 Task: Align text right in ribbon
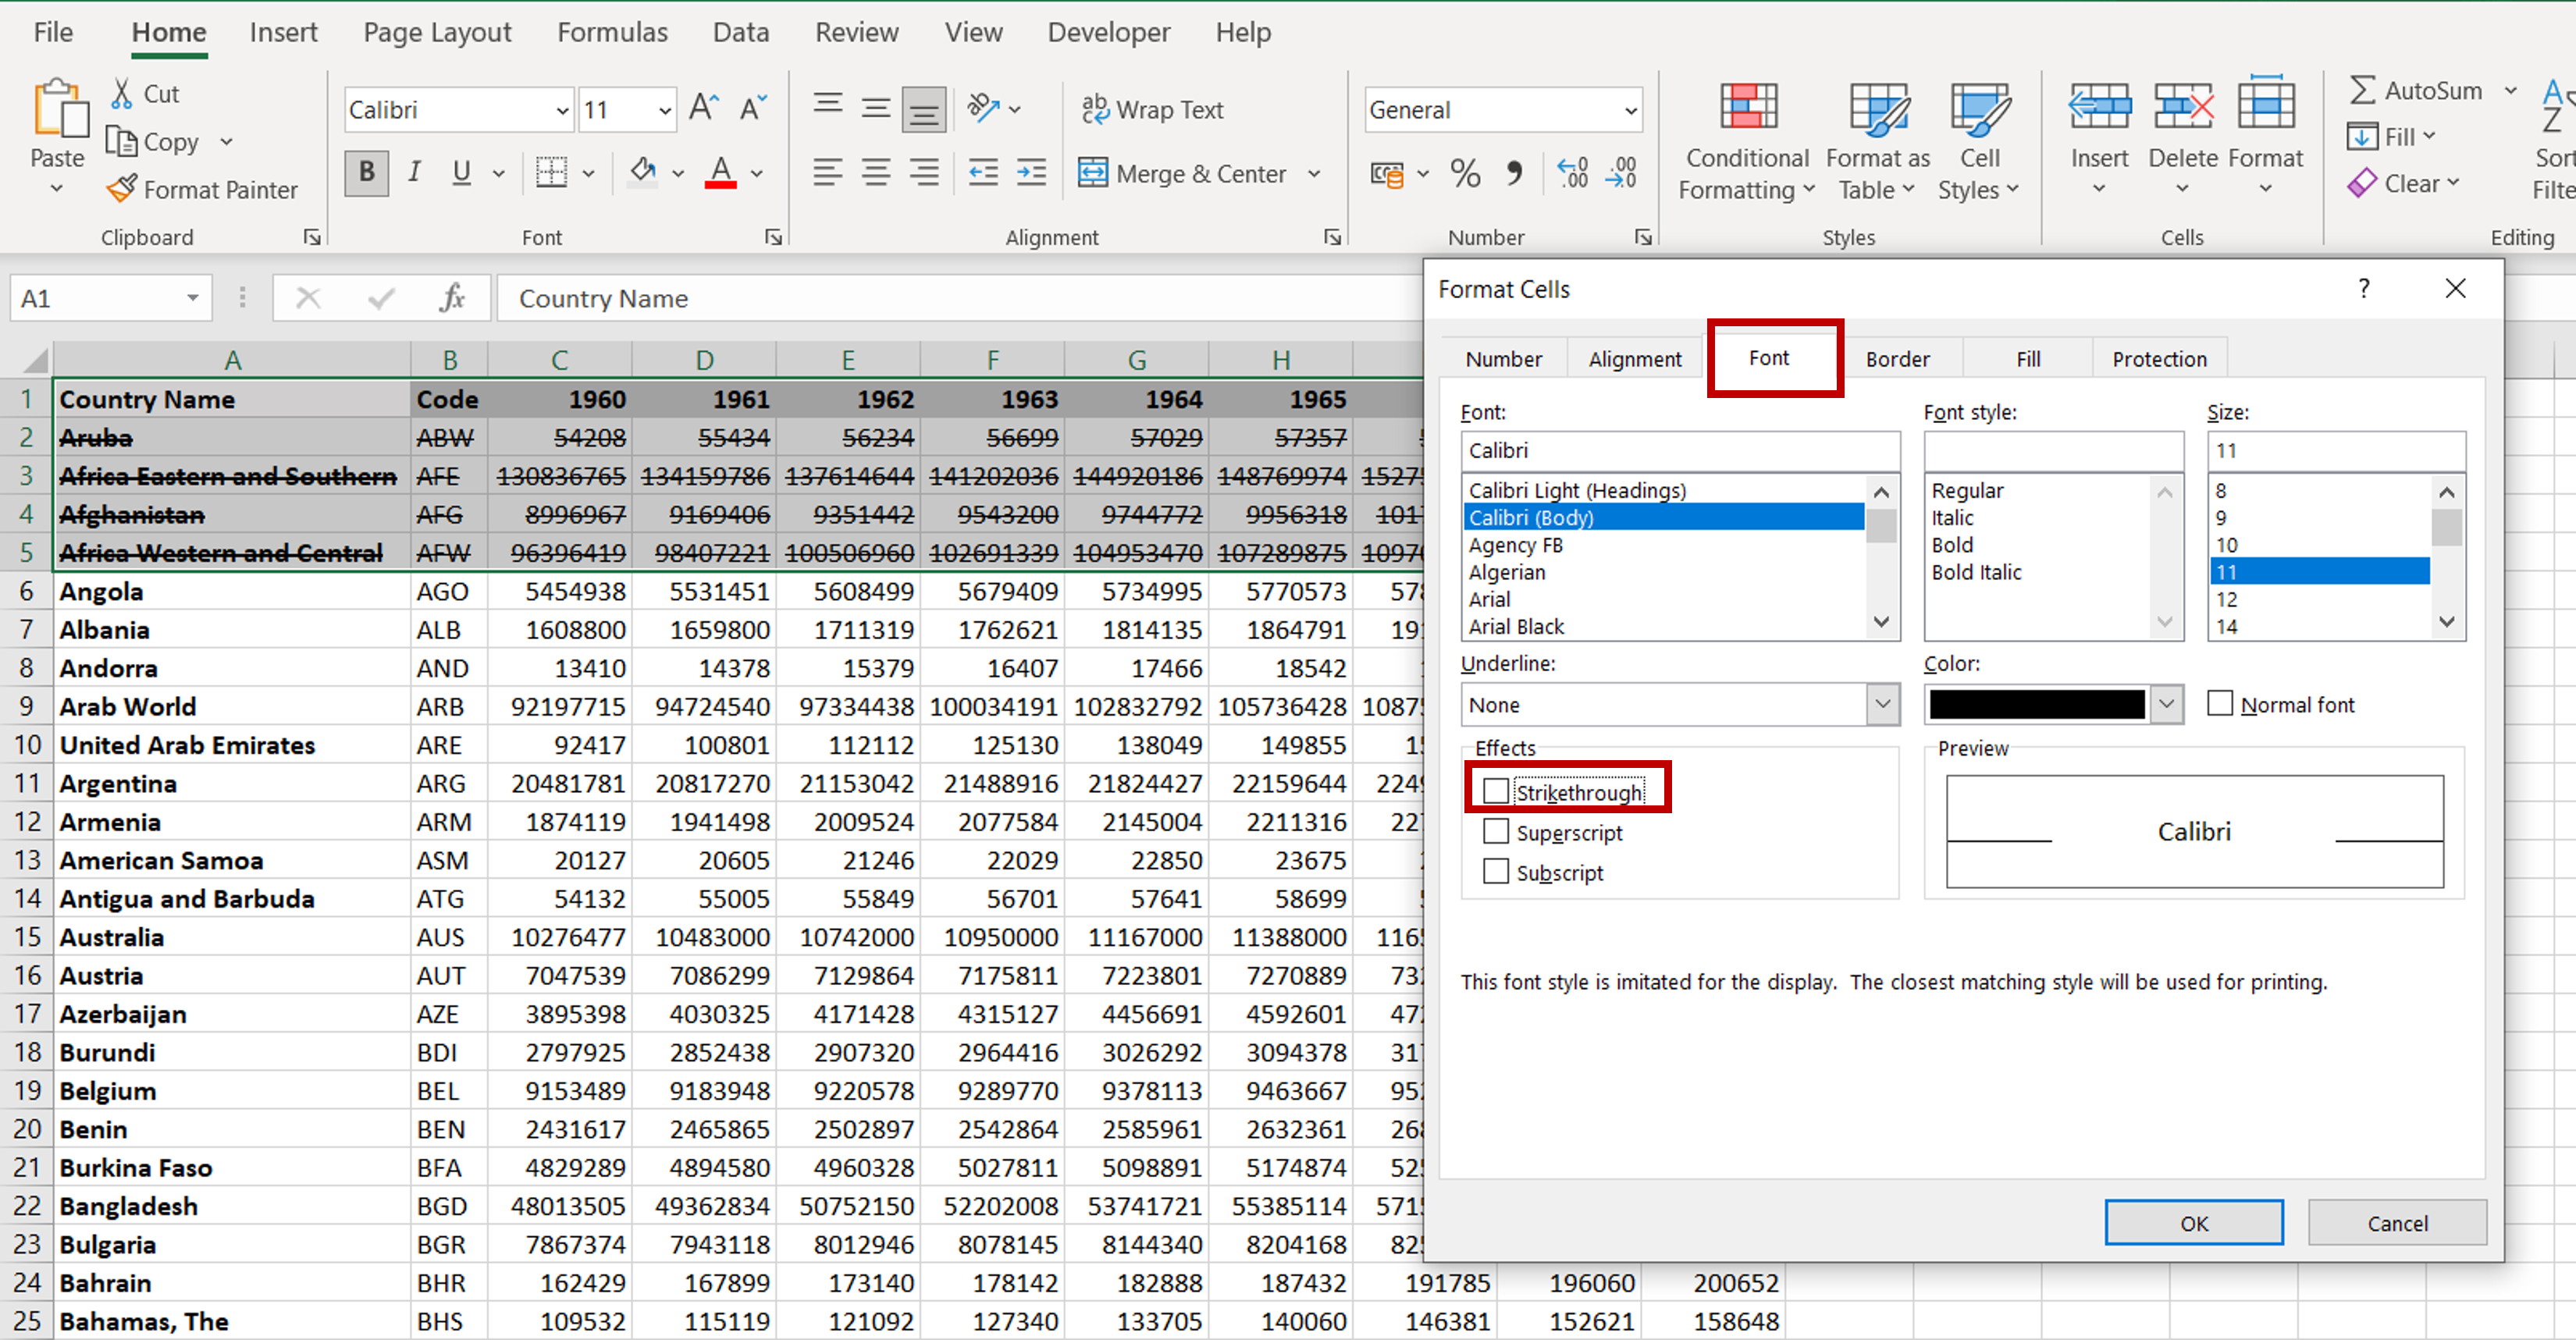click(924, 173)
